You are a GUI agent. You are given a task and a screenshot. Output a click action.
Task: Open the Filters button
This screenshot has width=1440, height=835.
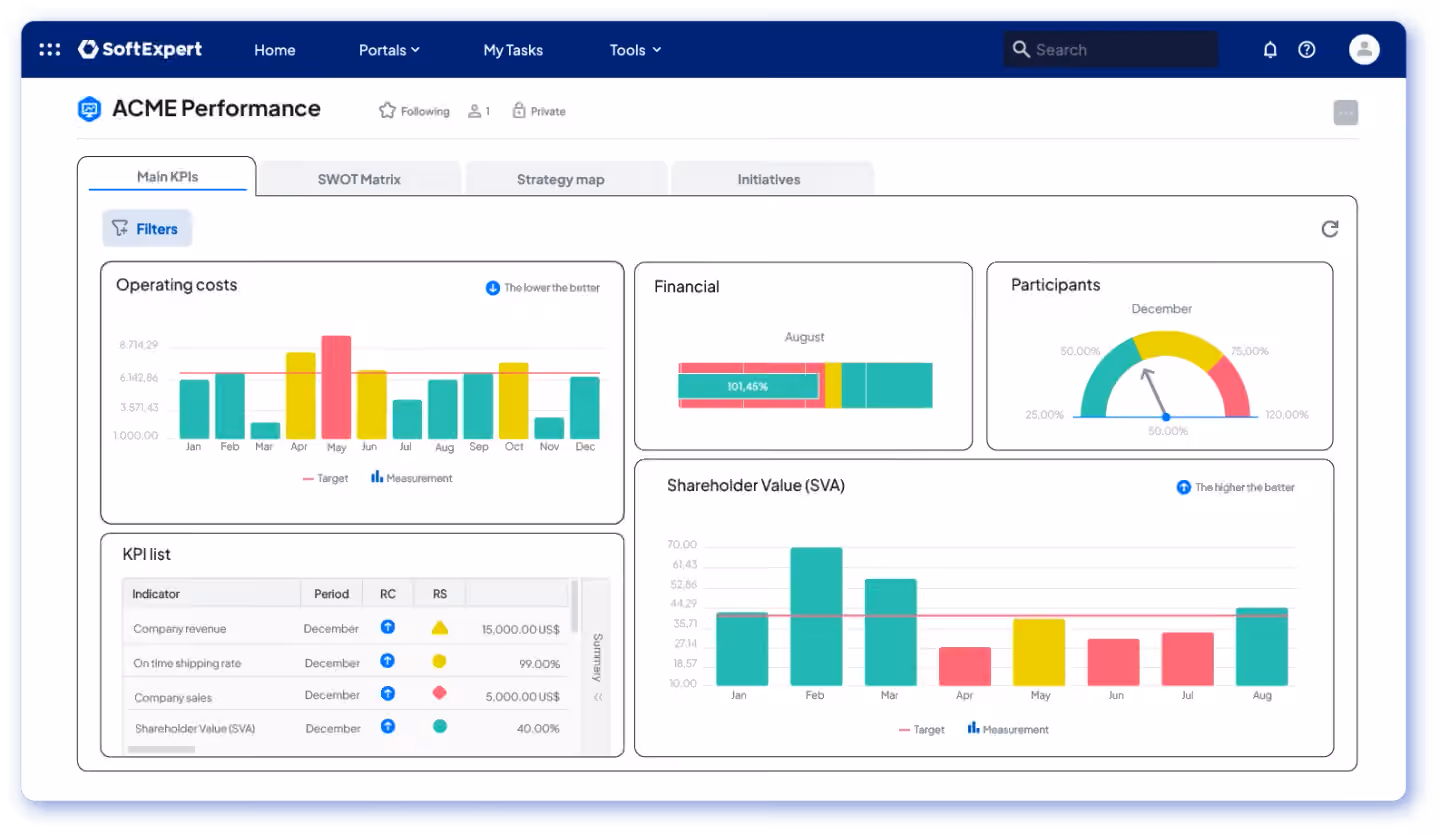(147, 229)
